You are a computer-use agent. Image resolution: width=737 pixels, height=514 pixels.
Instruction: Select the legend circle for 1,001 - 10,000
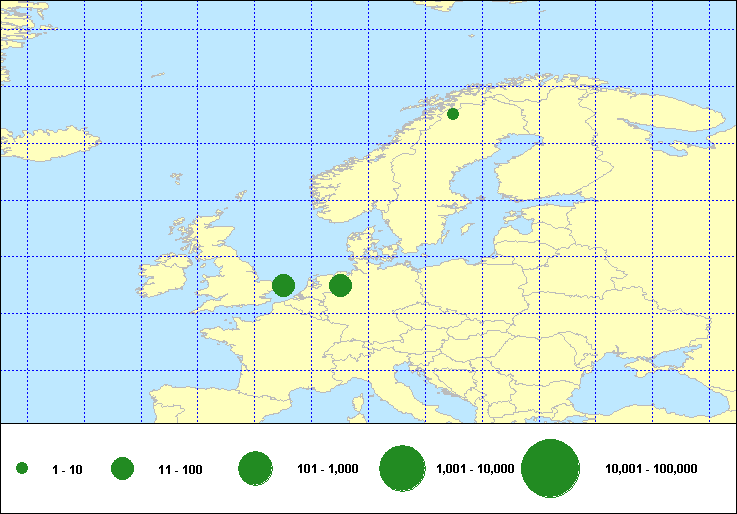click(403, 468)
